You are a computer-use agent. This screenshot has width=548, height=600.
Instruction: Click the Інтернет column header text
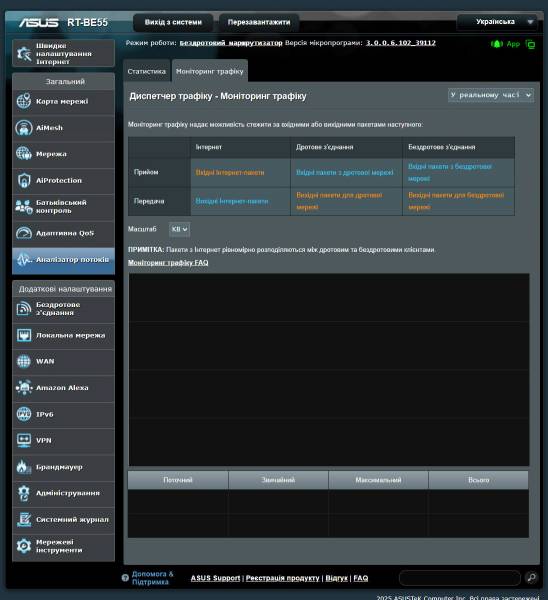(209, 147)
